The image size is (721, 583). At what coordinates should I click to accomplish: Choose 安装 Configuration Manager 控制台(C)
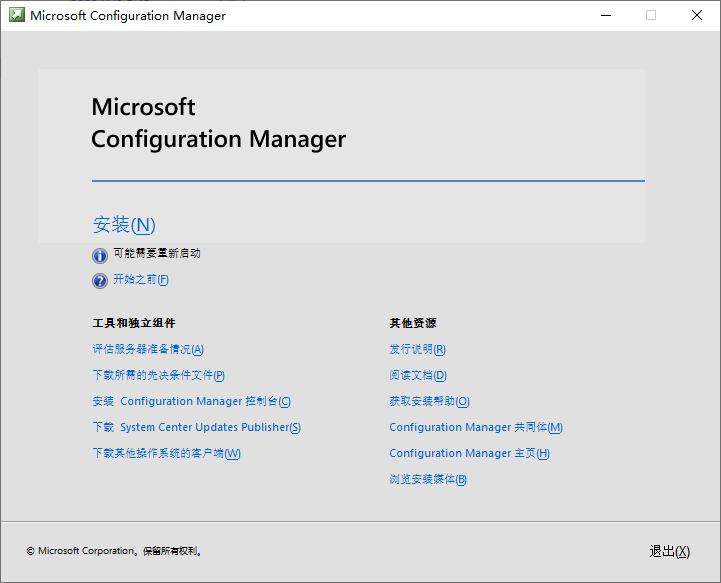point(191,401)
